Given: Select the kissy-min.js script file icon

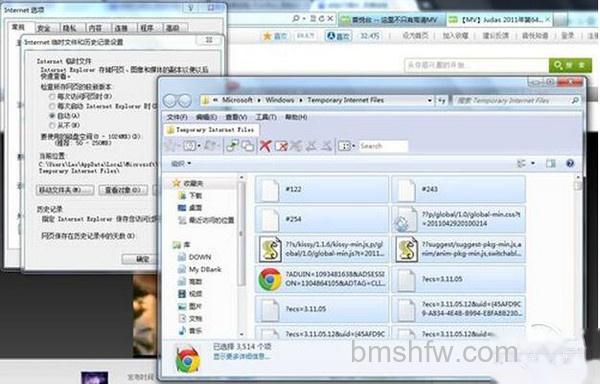Looking at the screenshot, I should point(271,249).
